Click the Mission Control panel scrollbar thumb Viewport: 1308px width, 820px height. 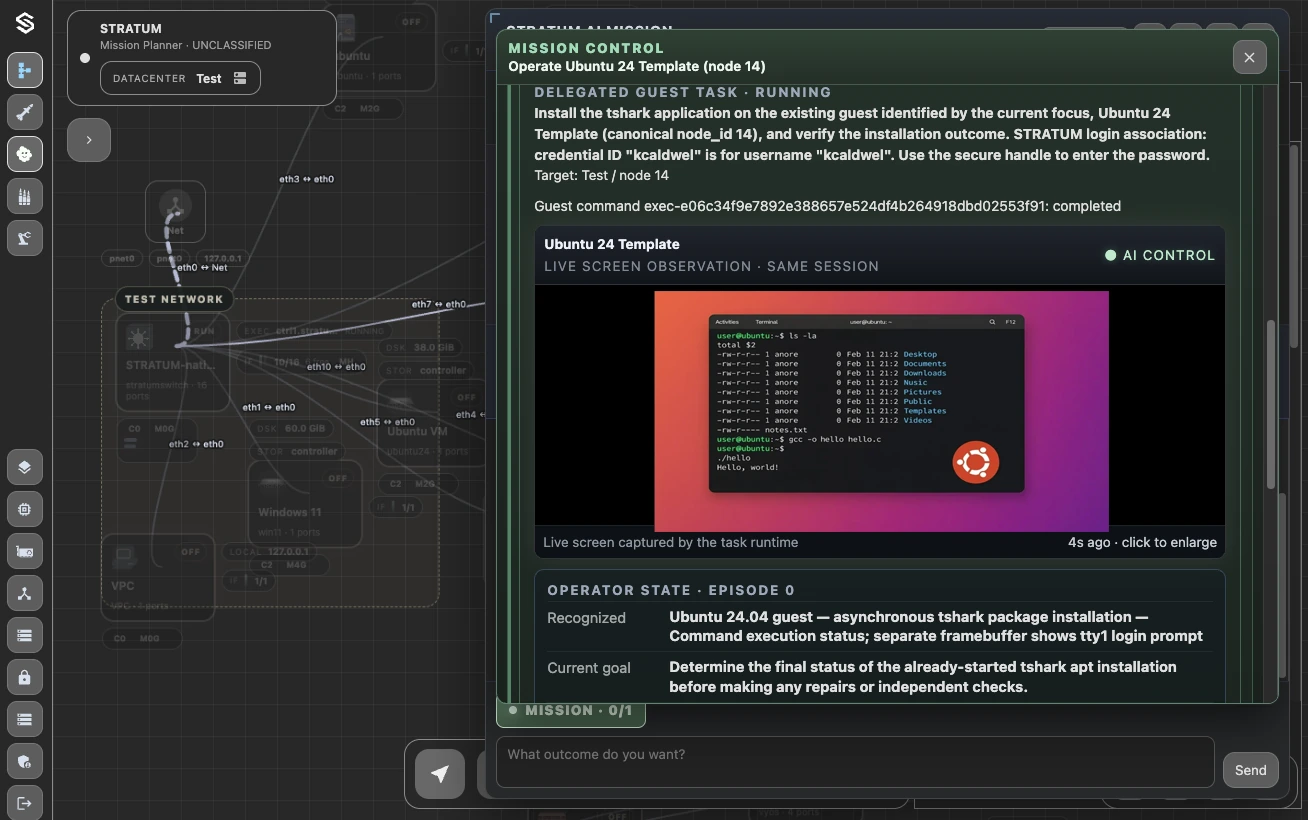coord(1271,405)
